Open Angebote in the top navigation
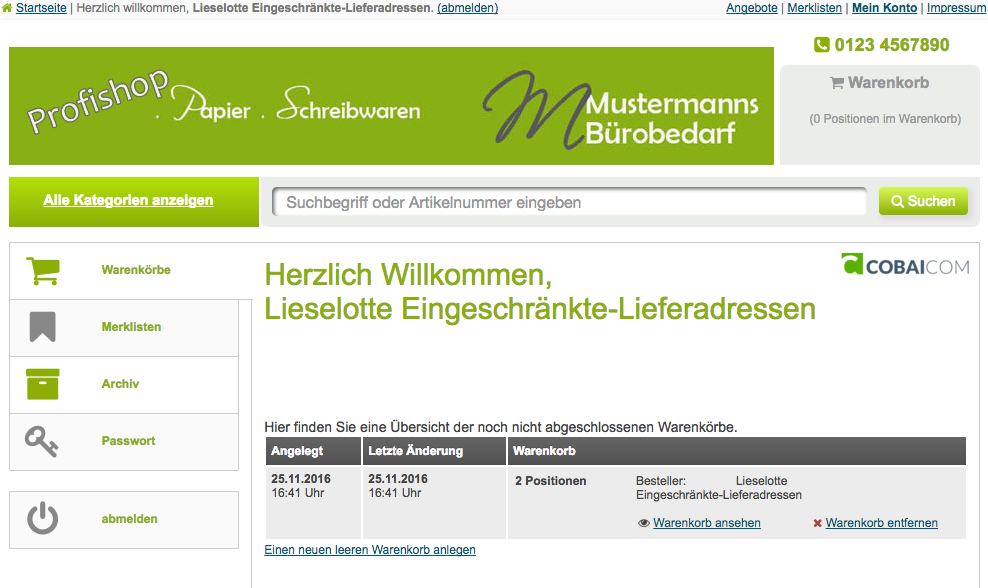The width and height of the screenshot is (988, 588). 751,8
